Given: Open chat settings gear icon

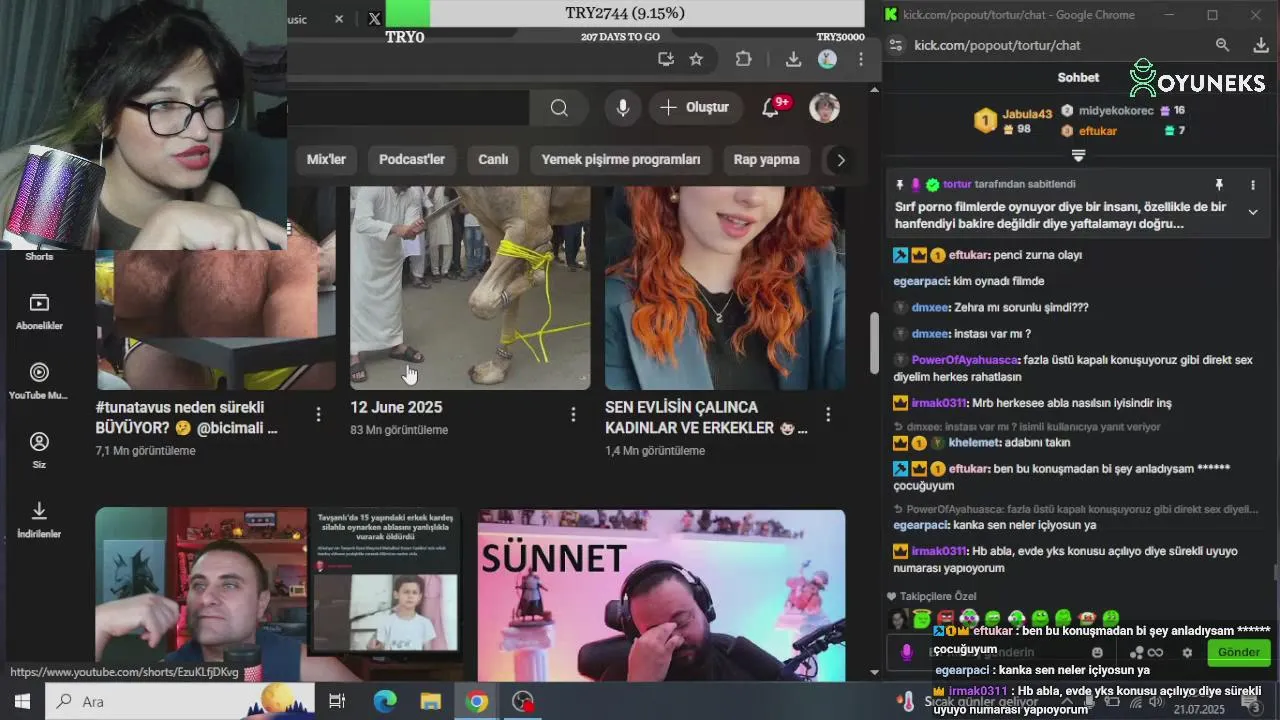Looking at the screenshot, I should 1187,652.
